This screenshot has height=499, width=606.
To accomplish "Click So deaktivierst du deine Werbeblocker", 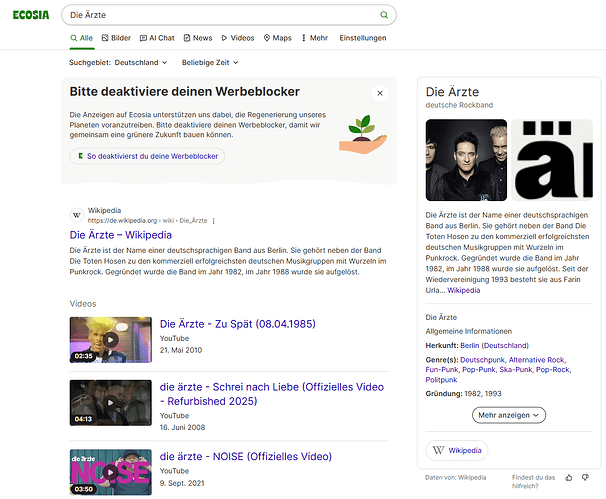I will pyautogui.click(x=147, y=156).
